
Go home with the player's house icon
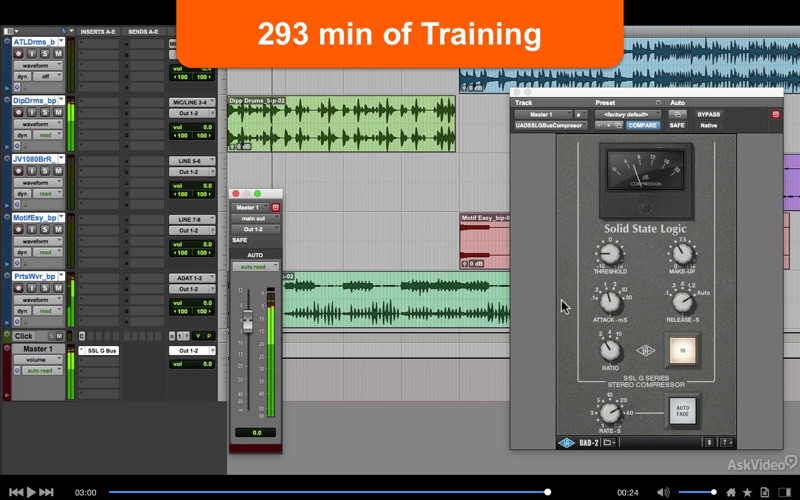pos(731,492)
